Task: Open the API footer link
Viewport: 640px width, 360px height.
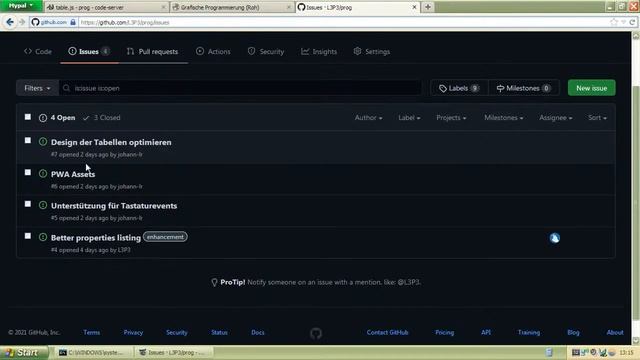Action: 486,333
